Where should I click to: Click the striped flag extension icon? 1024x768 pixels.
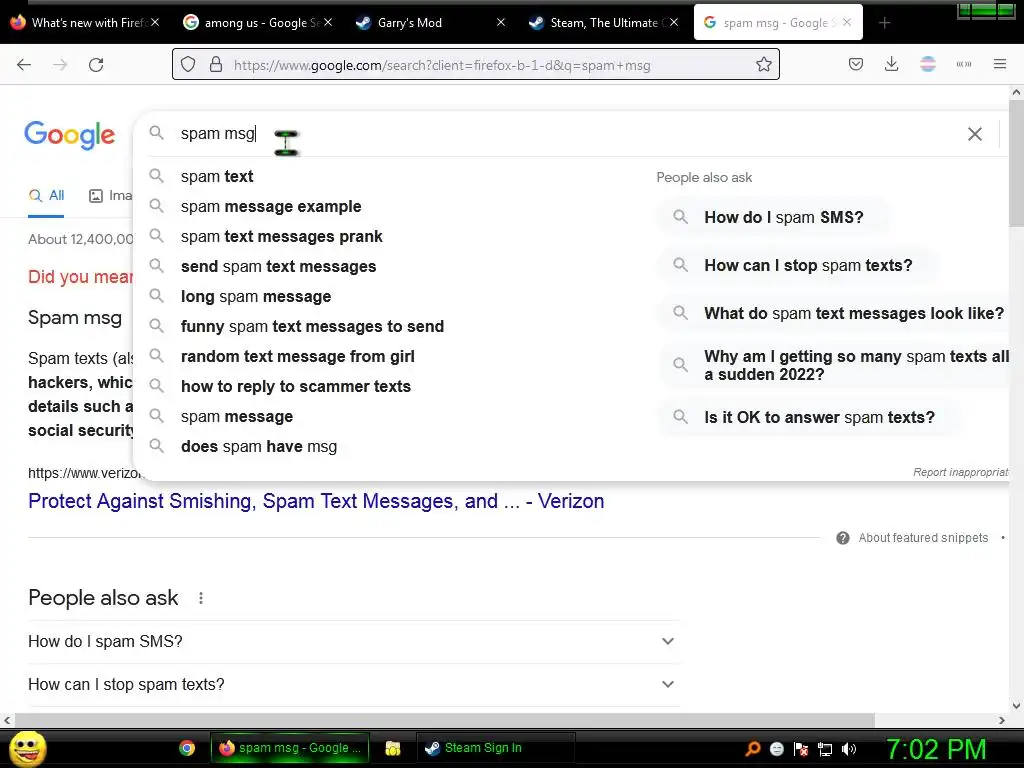tap(928, 64)
